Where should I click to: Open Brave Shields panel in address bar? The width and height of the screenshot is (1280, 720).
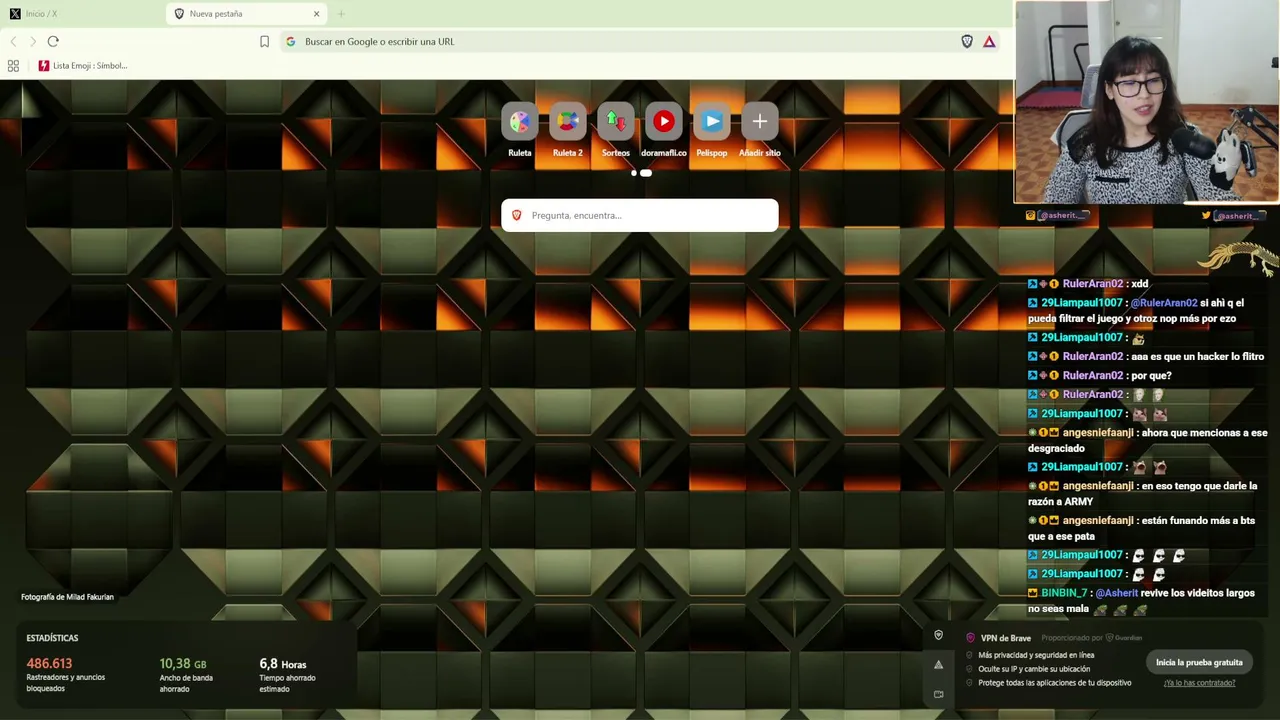pyautogui.click(x=967, y=42)
